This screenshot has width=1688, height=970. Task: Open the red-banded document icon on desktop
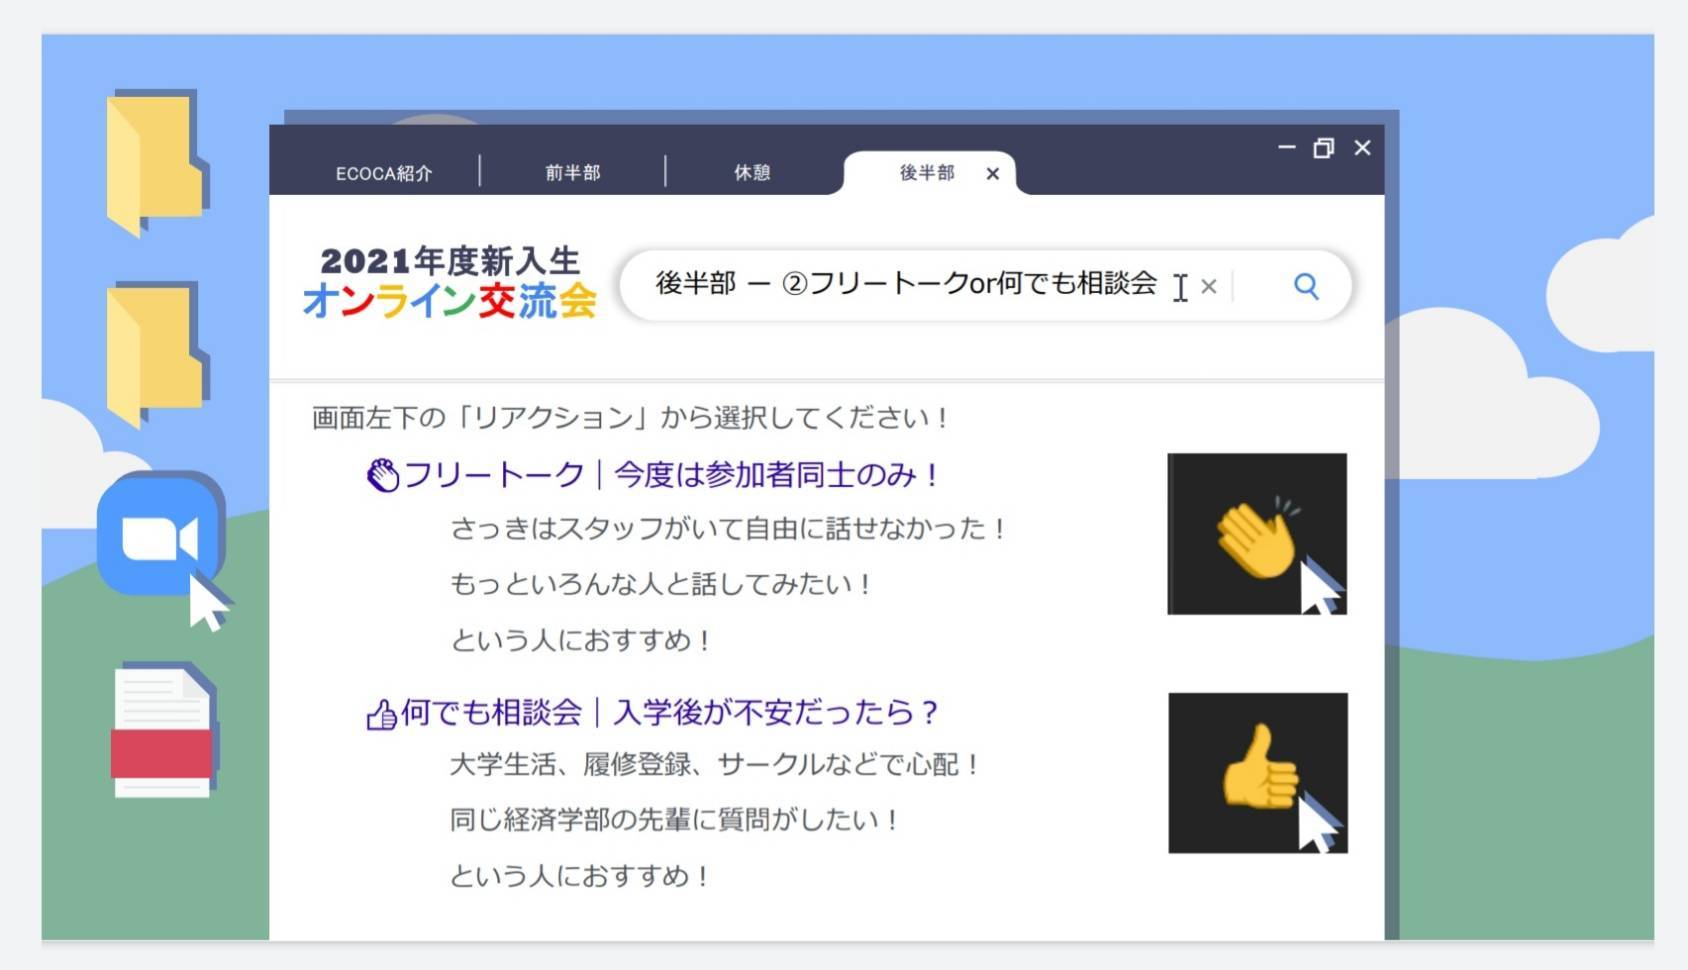click(163, 735)
